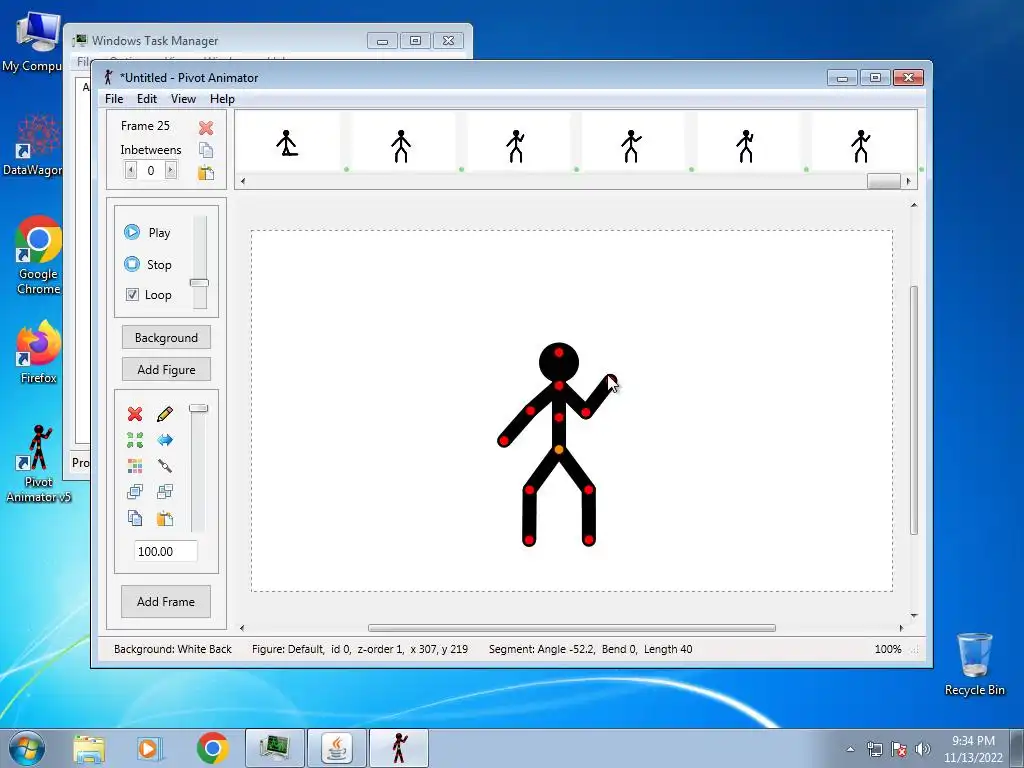The height and width of the screenshot is (768, 1024).
Task: Click canvas vertical scrollbar down arrow
Action: pos(914,615)
